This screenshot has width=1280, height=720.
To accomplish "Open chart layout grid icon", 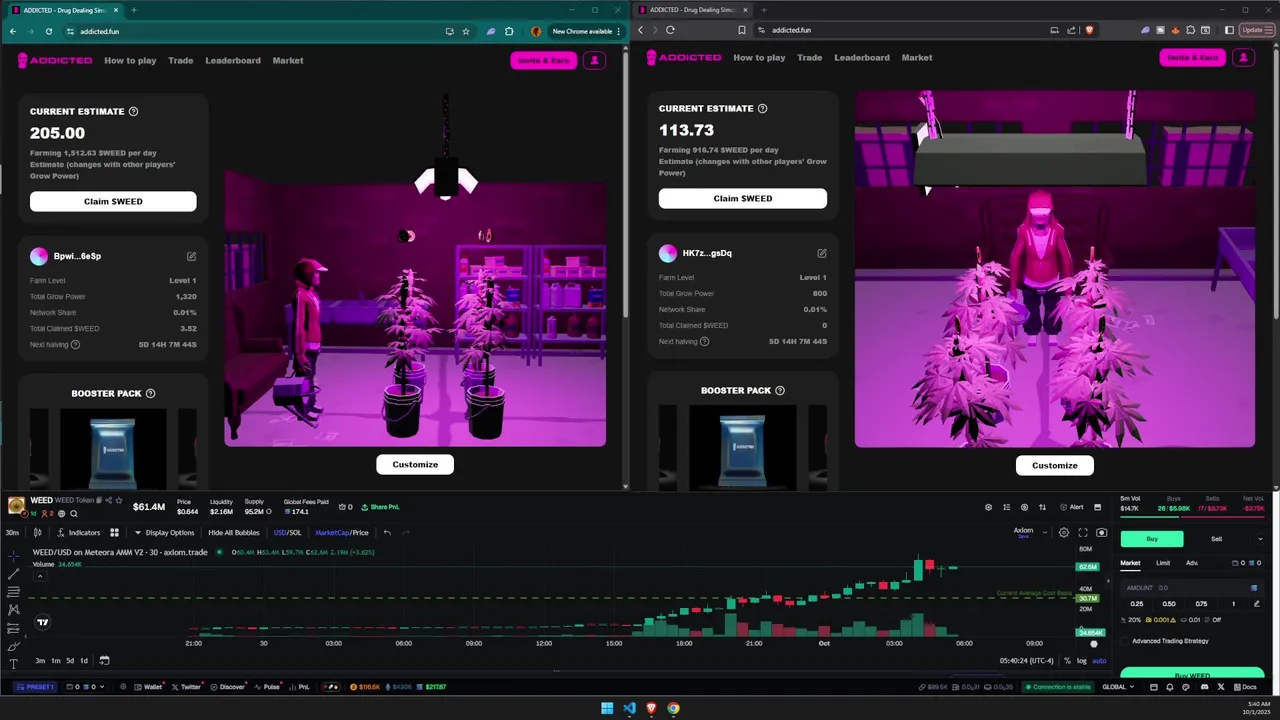I will [114, 533].
